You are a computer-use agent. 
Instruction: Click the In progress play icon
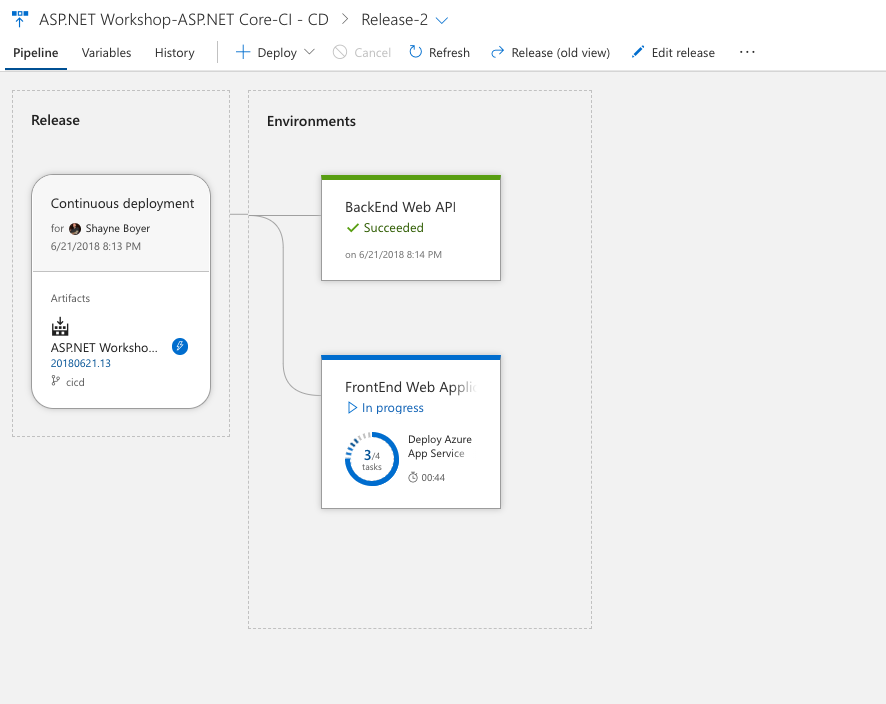click(x=352, y=407)
